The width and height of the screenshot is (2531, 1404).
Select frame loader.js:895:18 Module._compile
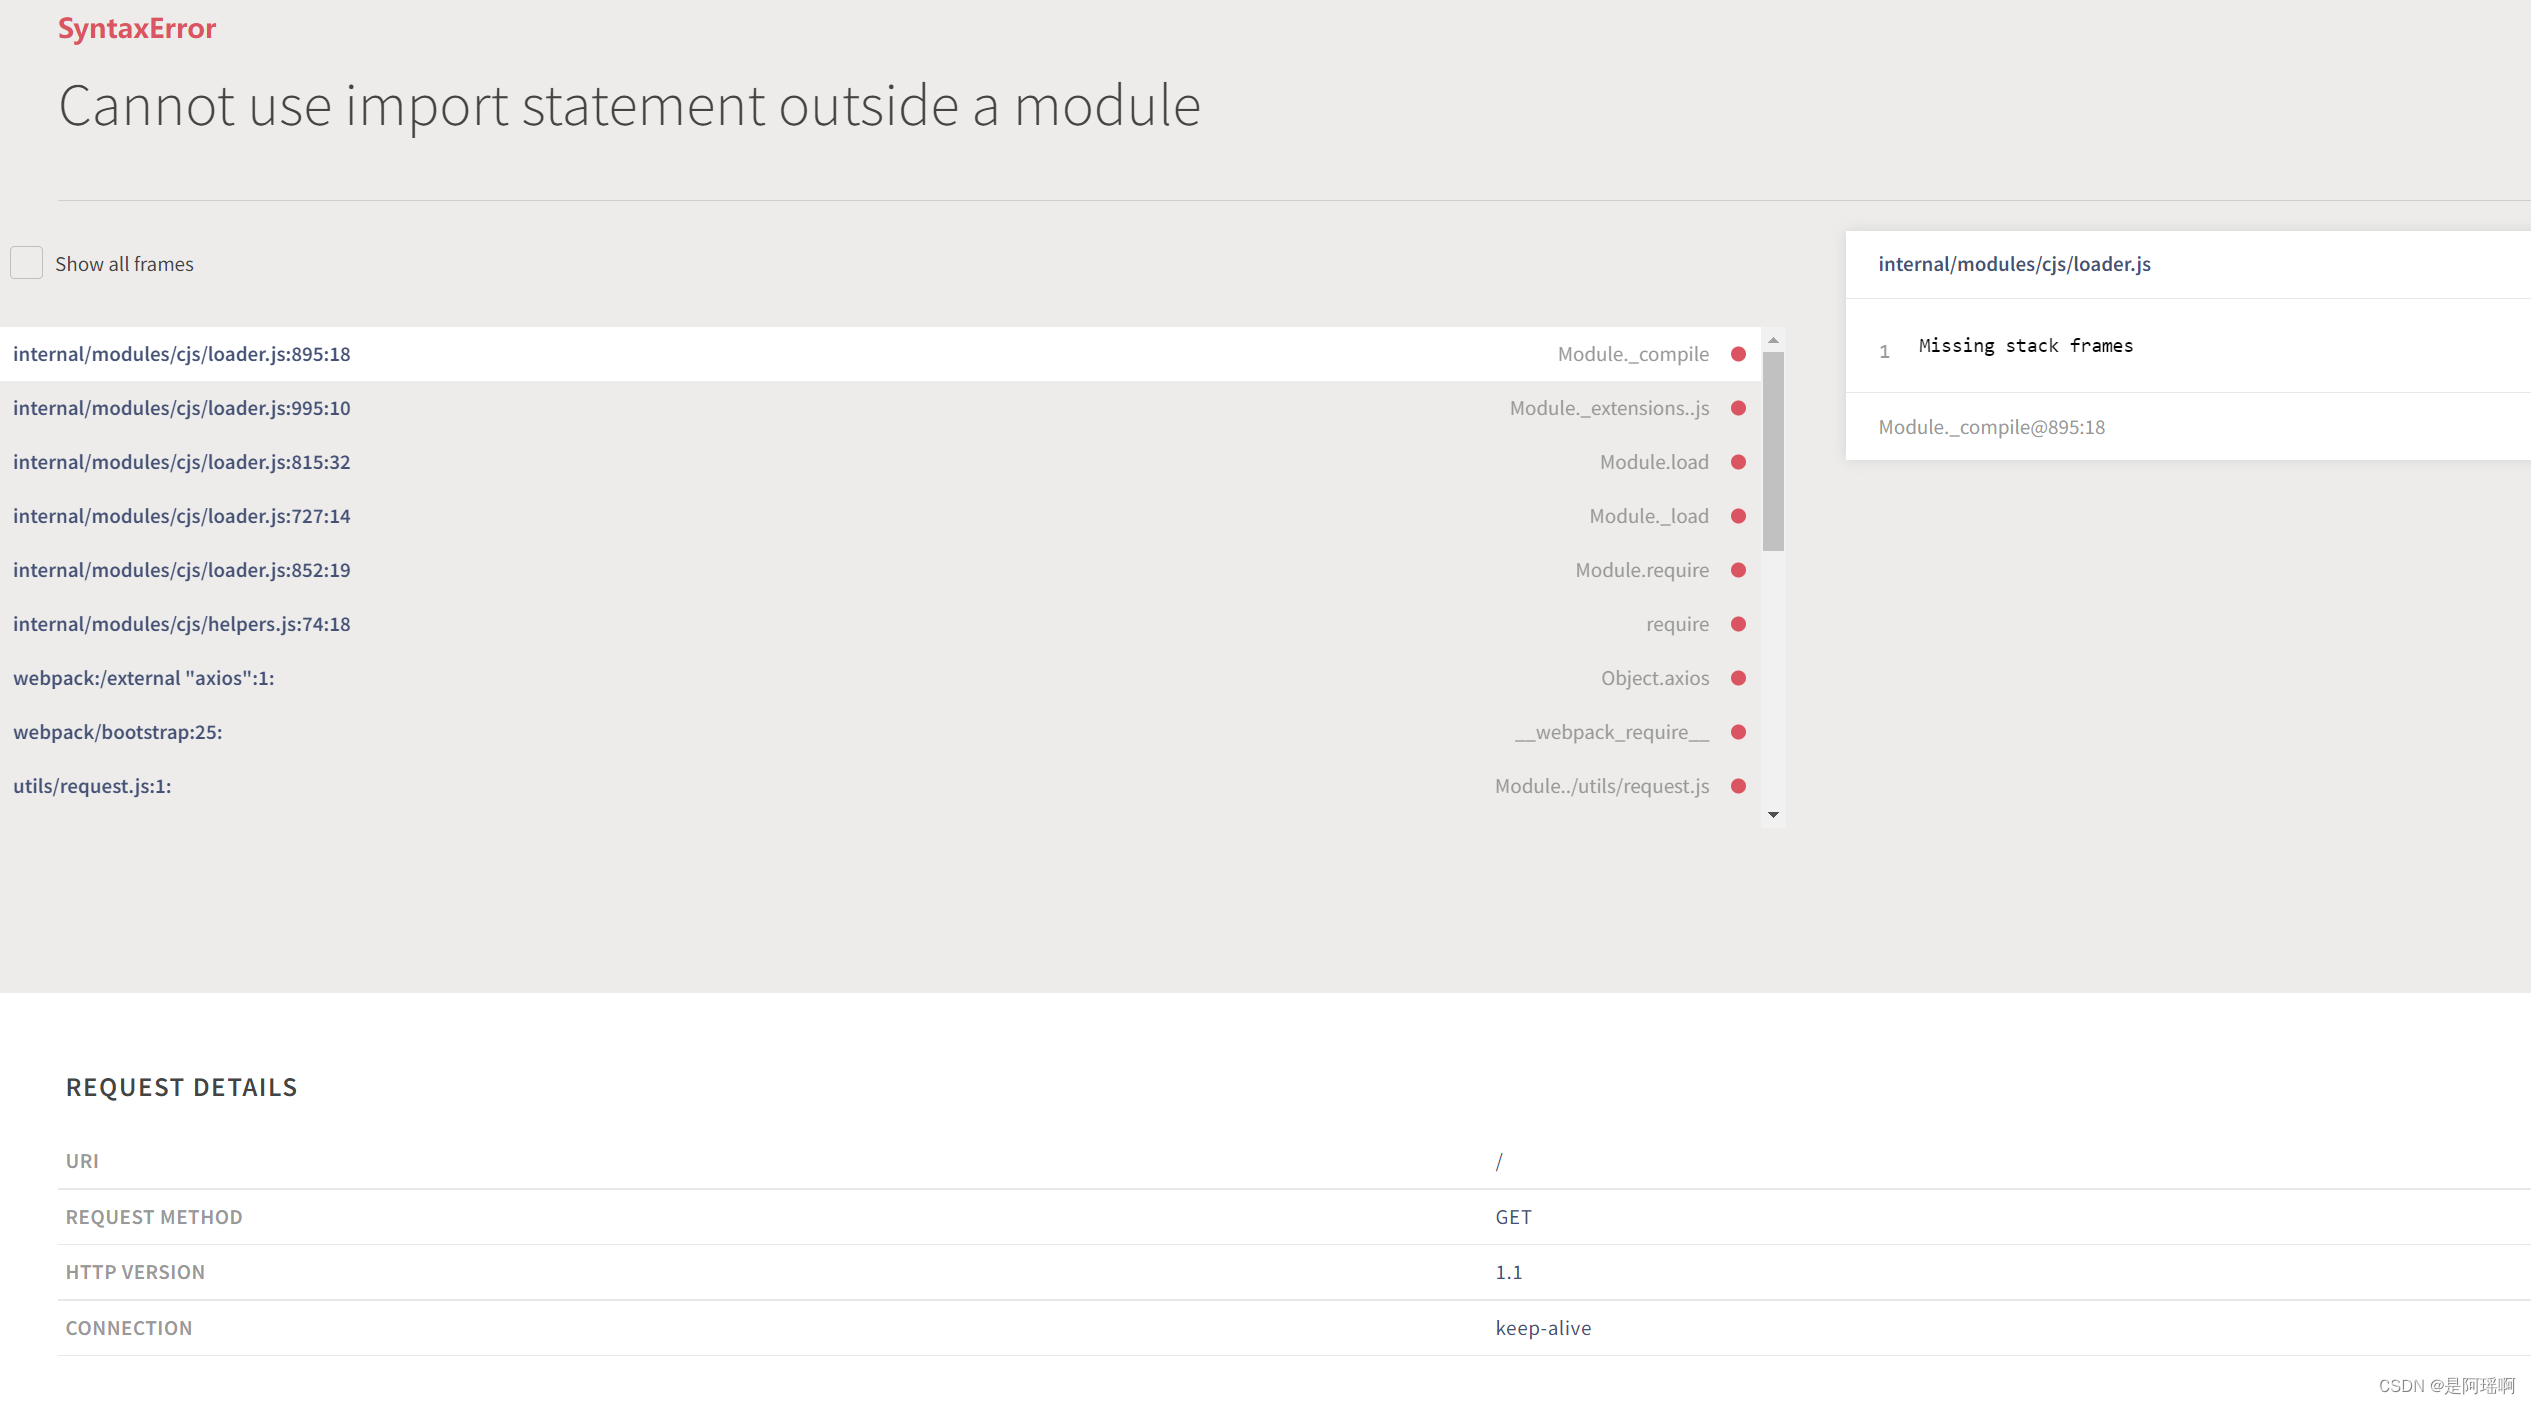(880, 354)
